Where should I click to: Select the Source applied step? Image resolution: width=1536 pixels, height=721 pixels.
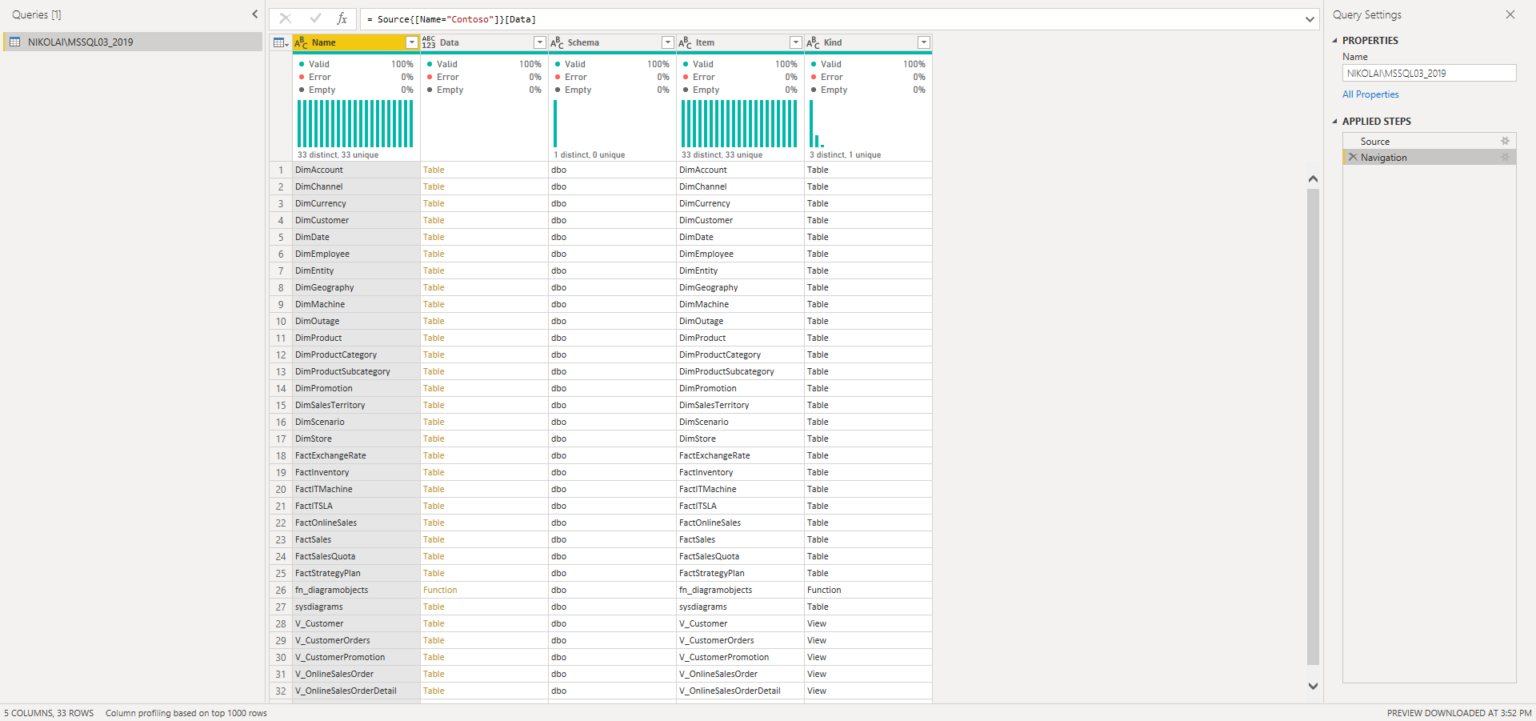[1429, 141]
